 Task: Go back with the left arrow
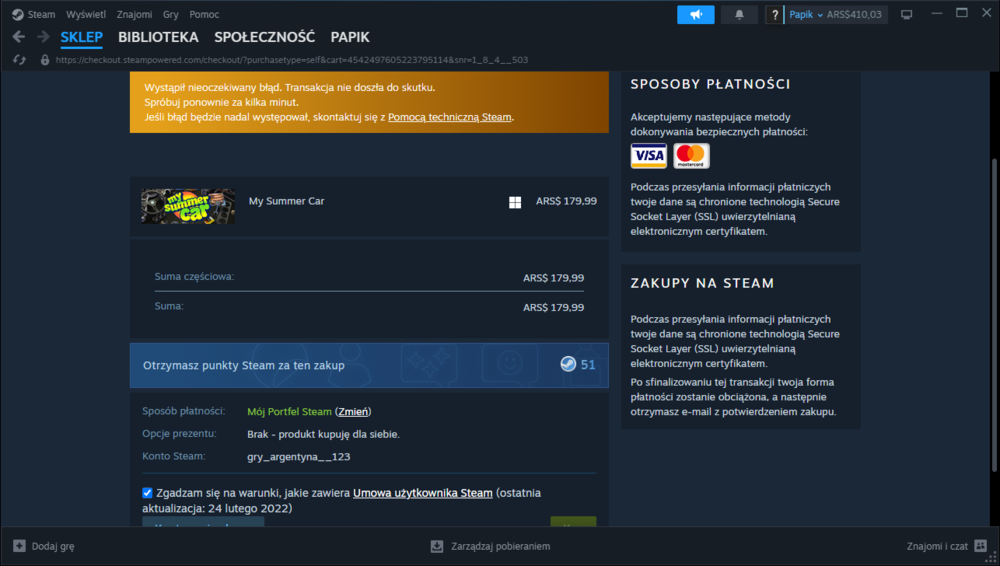18,37
